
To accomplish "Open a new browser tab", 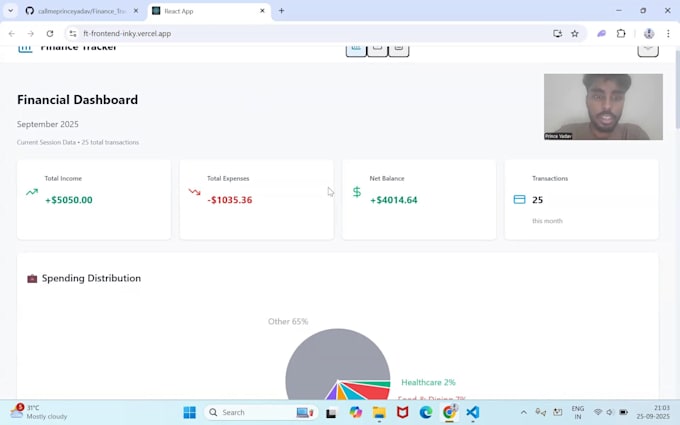I will pyautogui.click(x=281, y=11).
